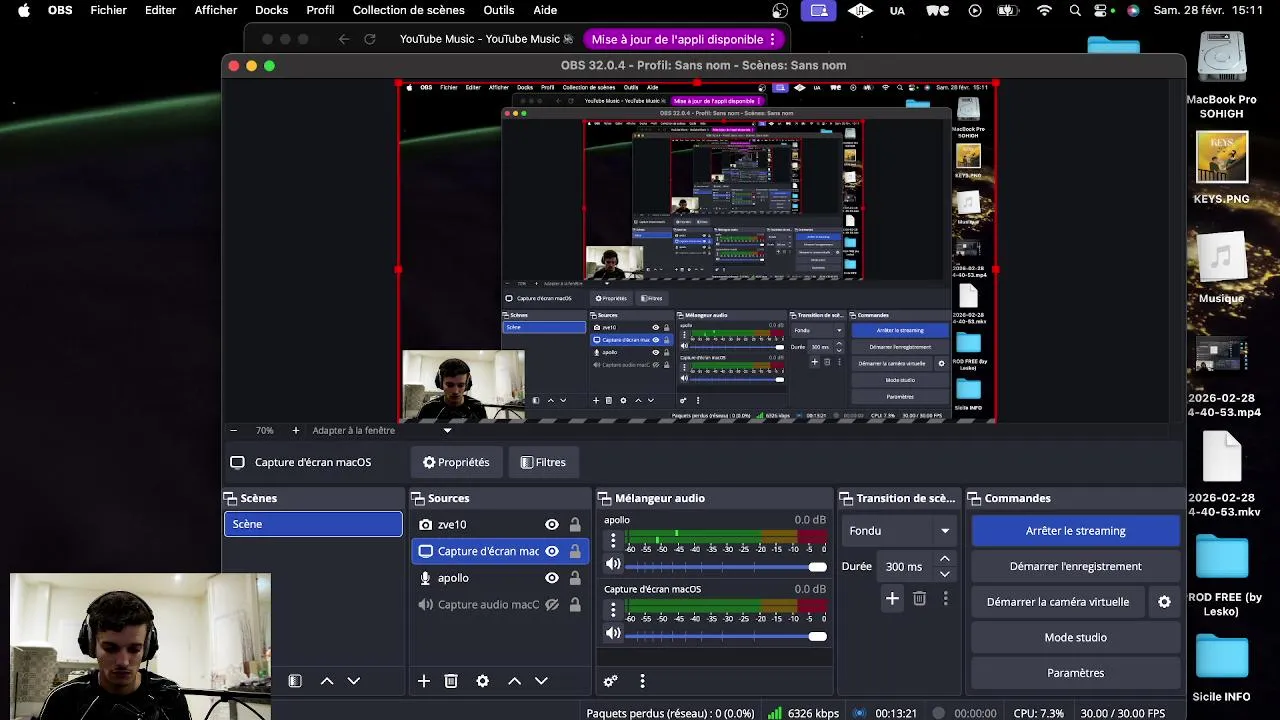Select the Scène item in Scènes list

313,524
